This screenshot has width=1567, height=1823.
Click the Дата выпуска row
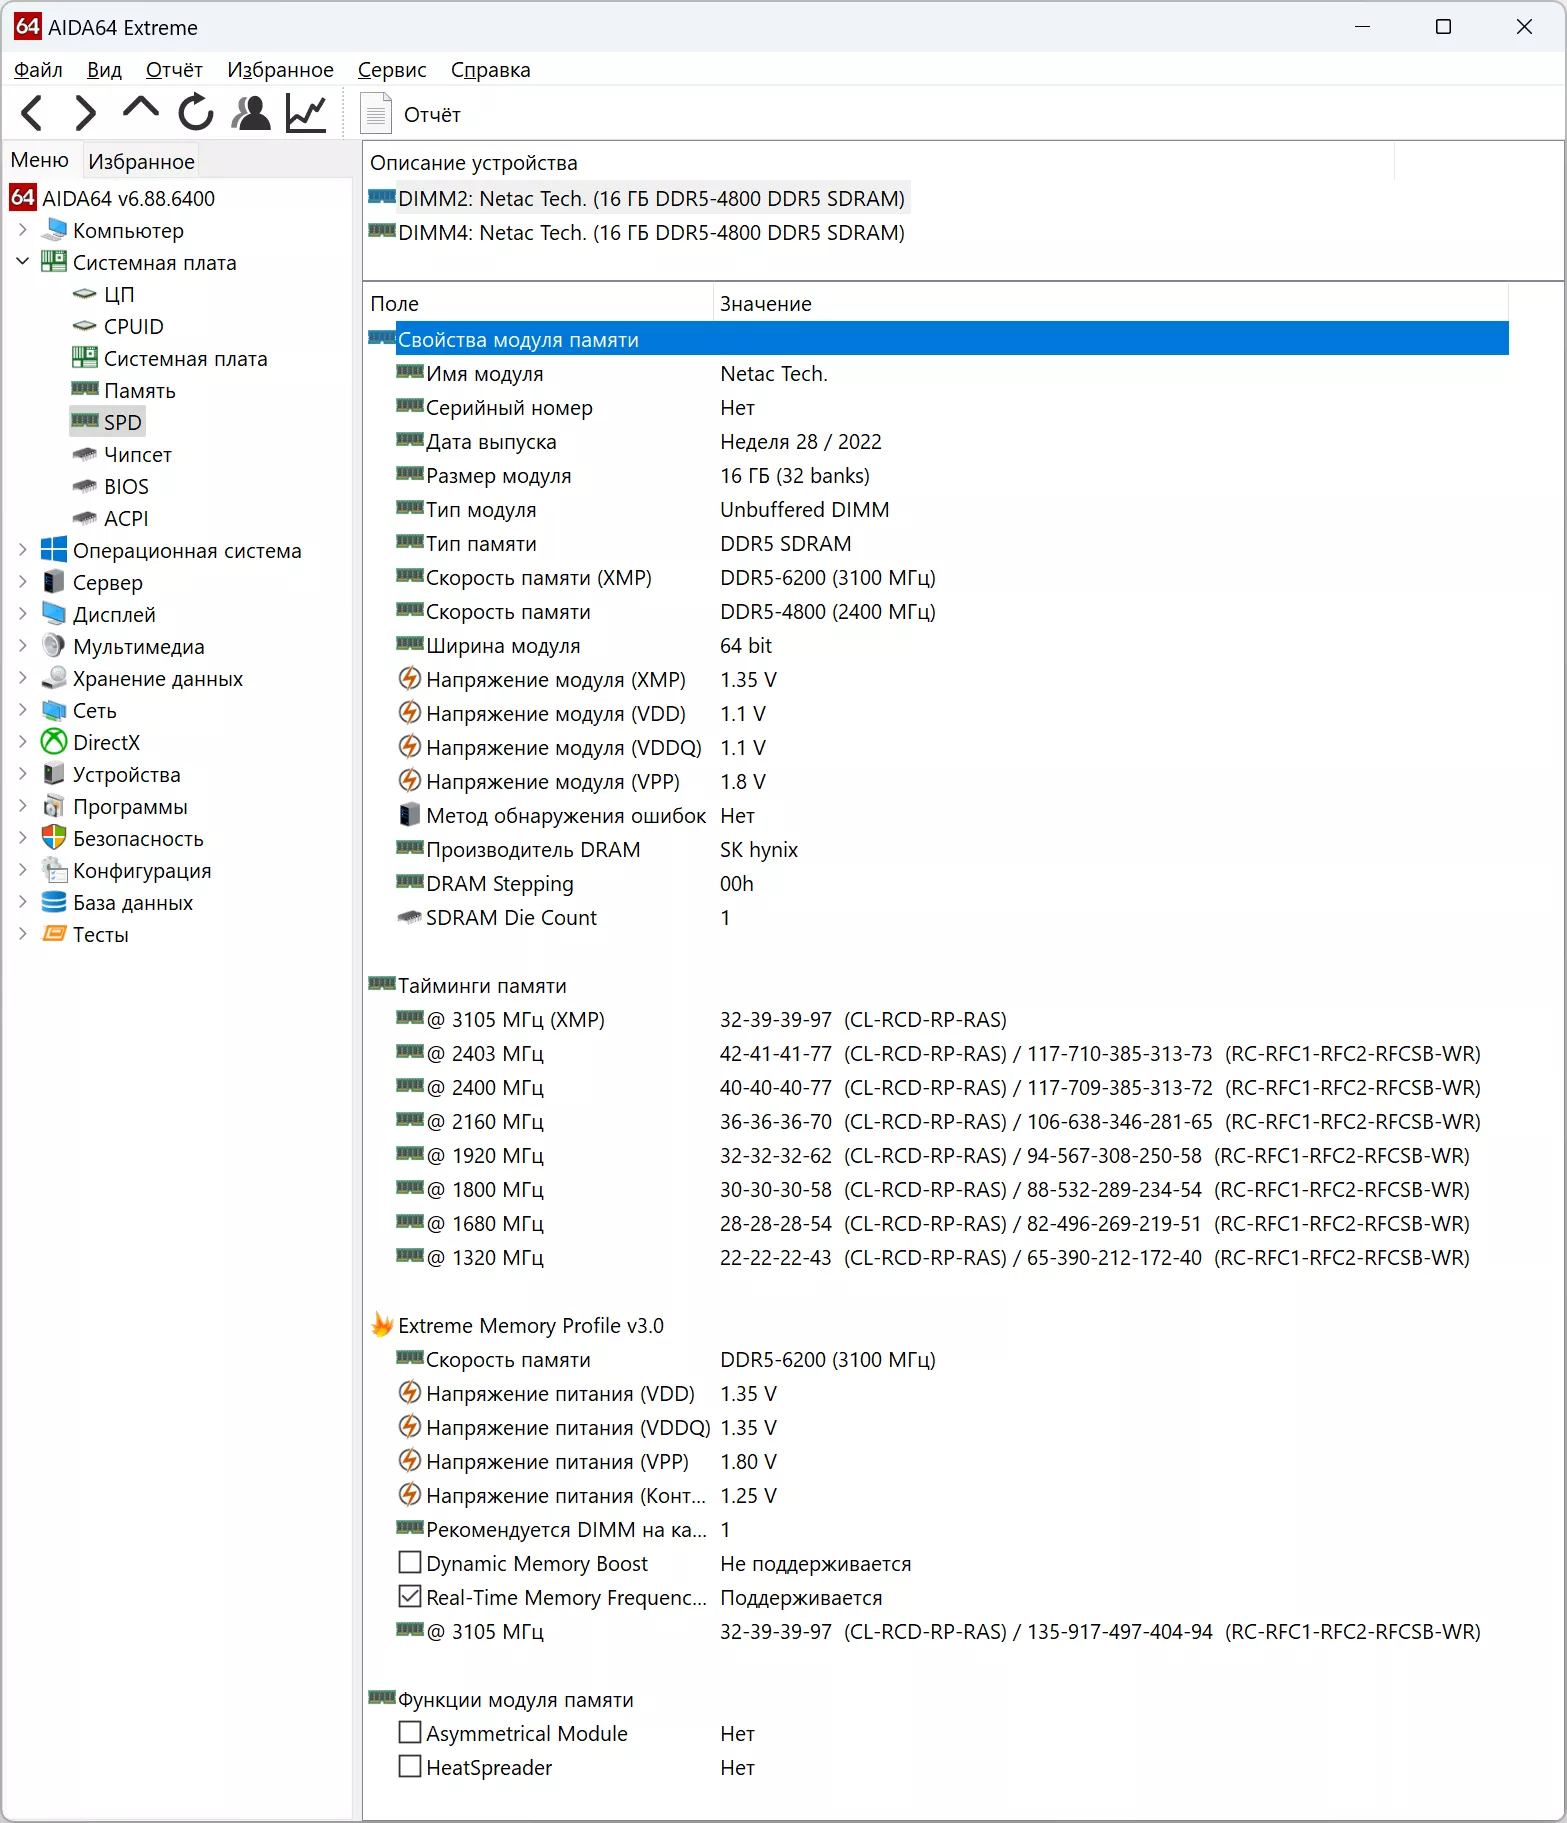938,441
